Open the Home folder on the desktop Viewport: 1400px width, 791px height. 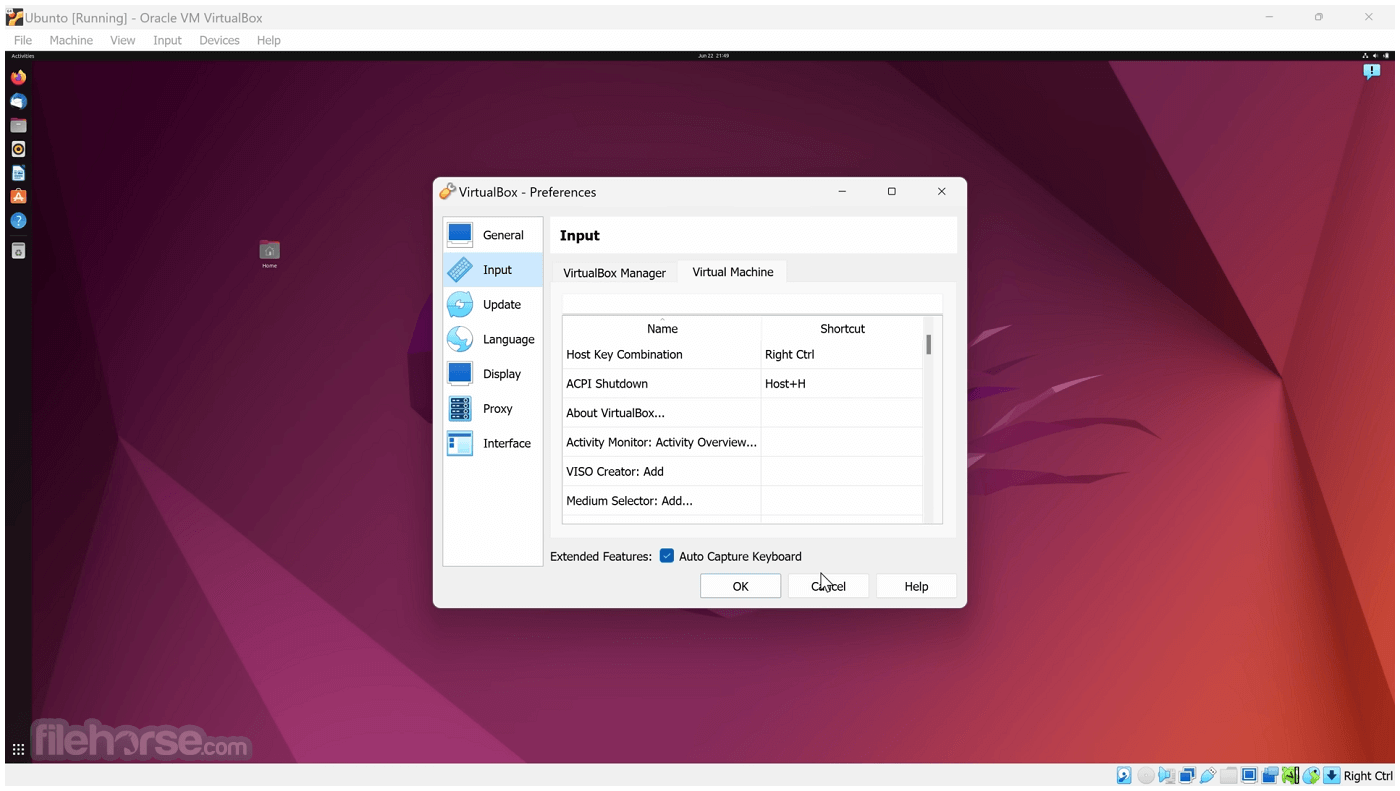pyautogui.click(x=269, y=253)
